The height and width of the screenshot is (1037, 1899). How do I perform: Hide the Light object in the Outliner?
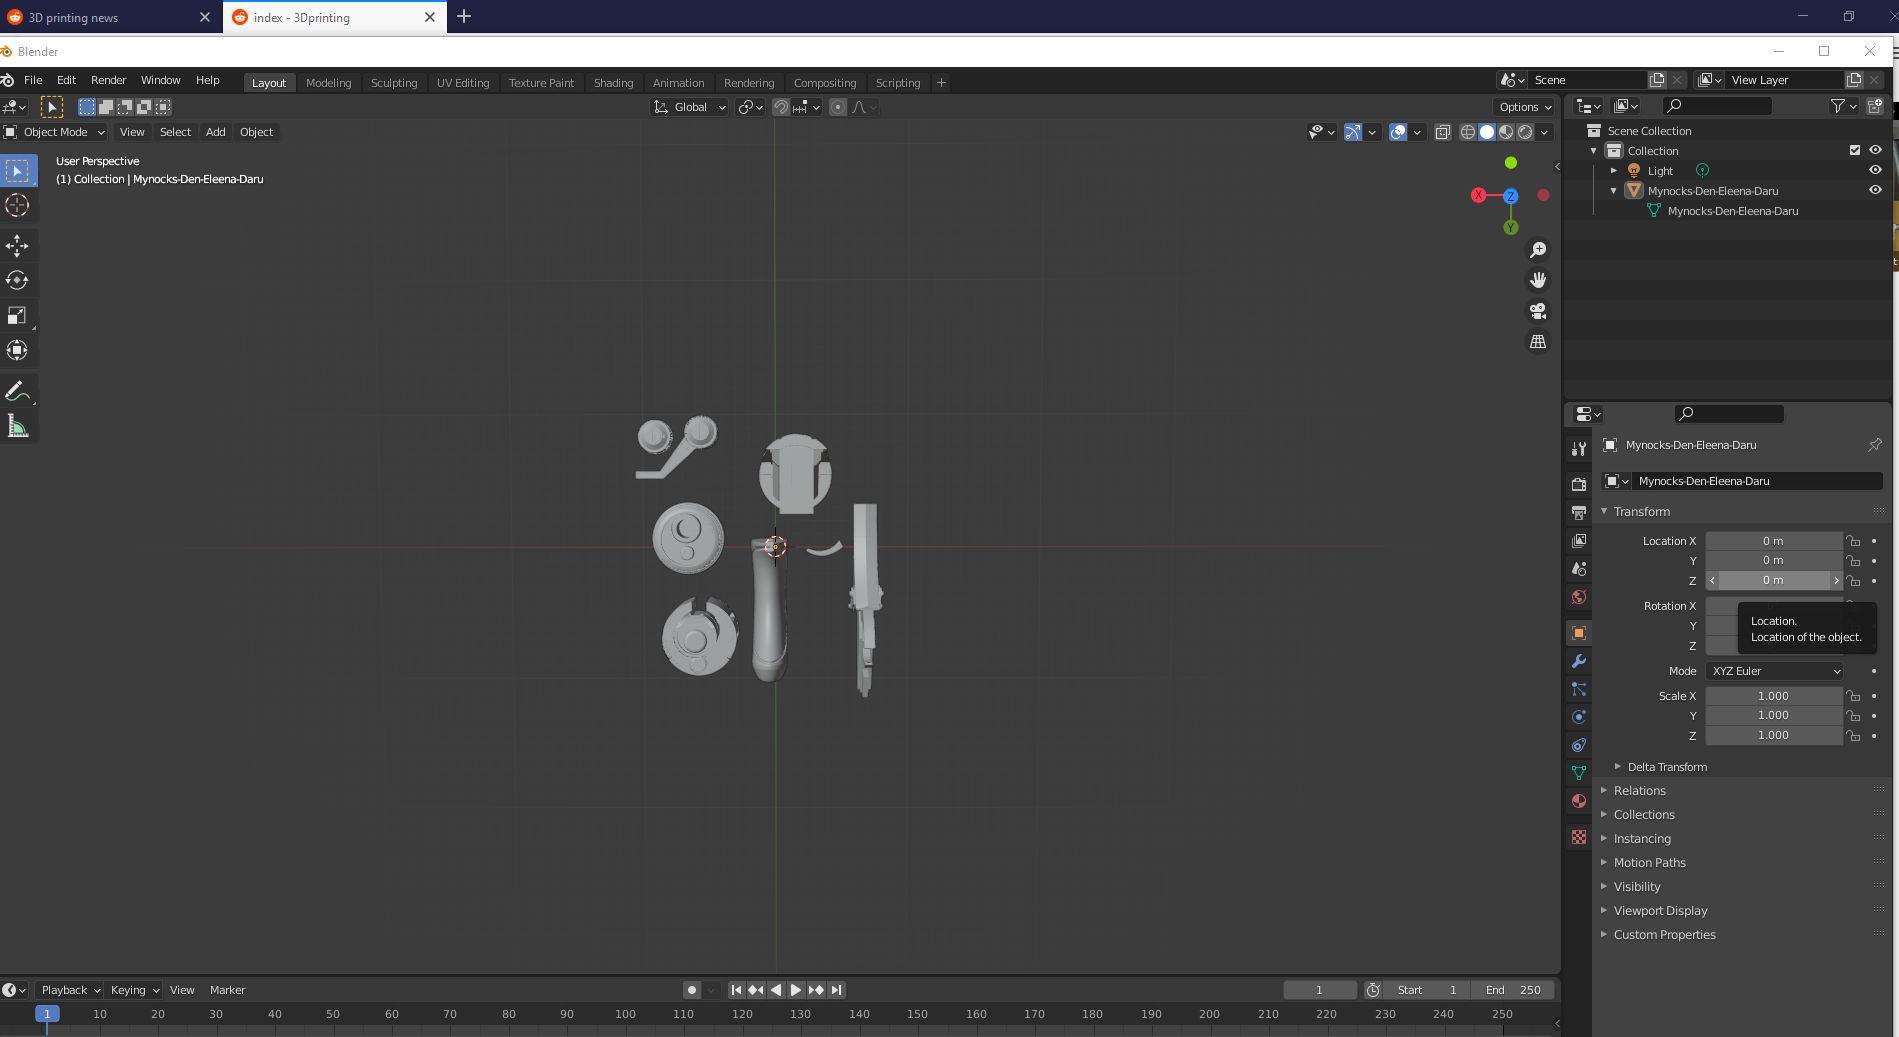(1874, 170)
